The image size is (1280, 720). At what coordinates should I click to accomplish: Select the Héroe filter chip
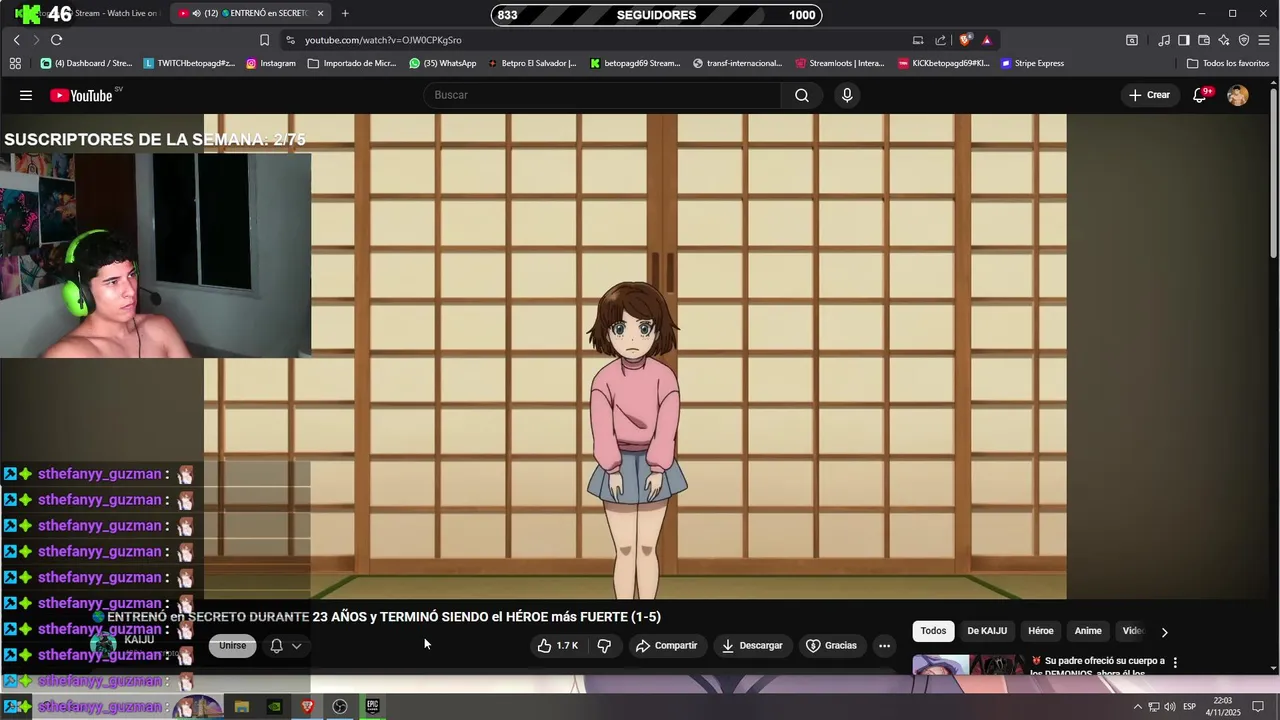[x=1041, y=631]
